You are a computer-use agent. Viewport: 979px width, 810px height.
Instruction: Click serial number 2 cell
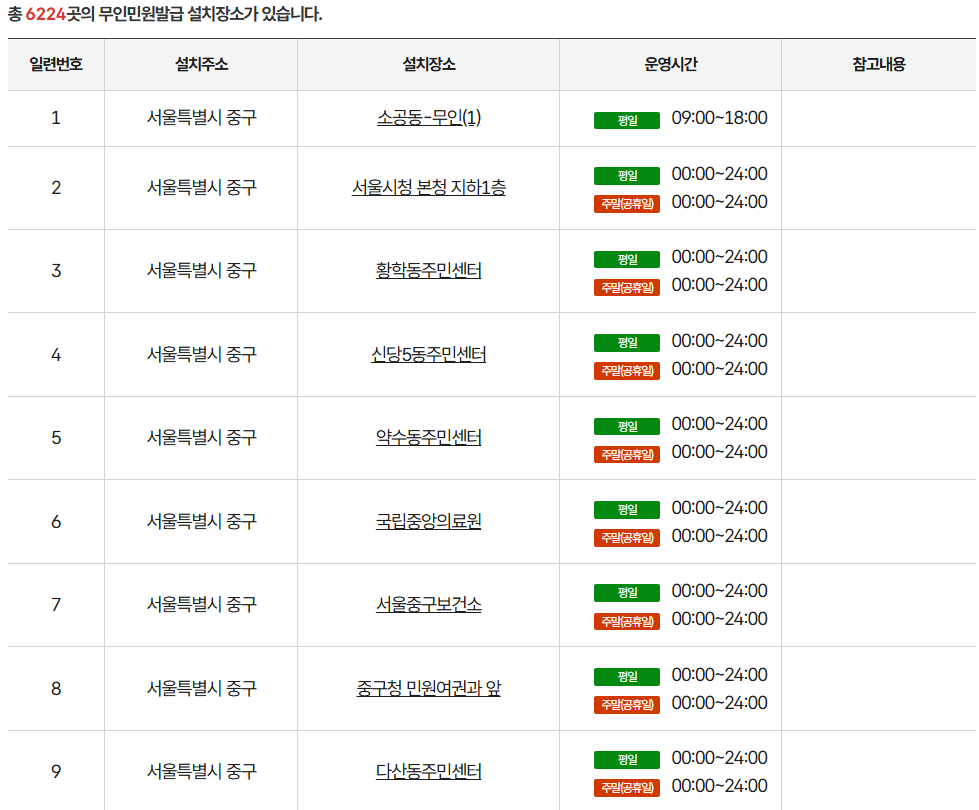[x=56, y=188]
